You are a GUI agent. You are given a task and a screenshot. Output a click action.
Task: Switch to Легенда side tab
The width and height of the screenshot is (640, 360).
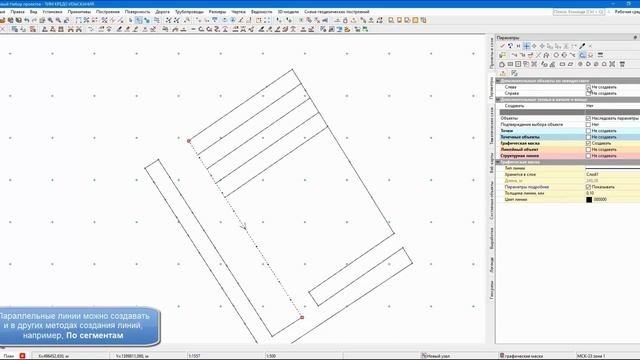[491, 264]
